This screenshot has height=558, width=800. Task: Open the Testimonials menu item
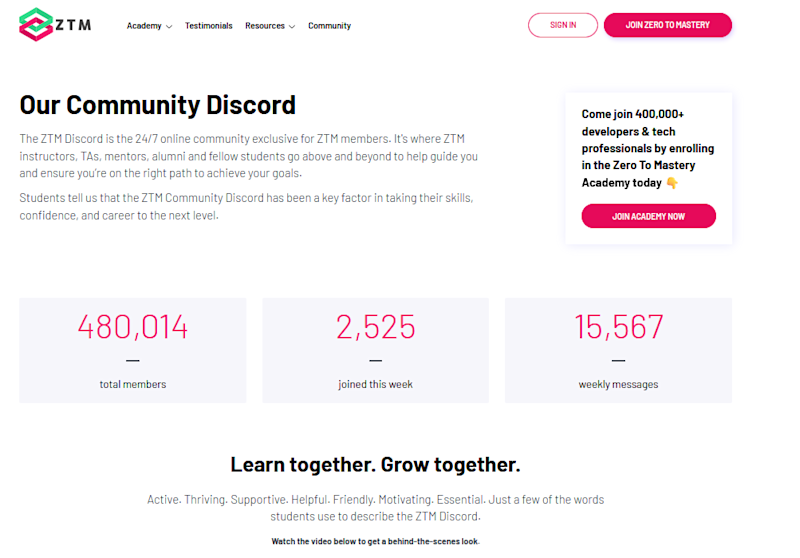208,26
